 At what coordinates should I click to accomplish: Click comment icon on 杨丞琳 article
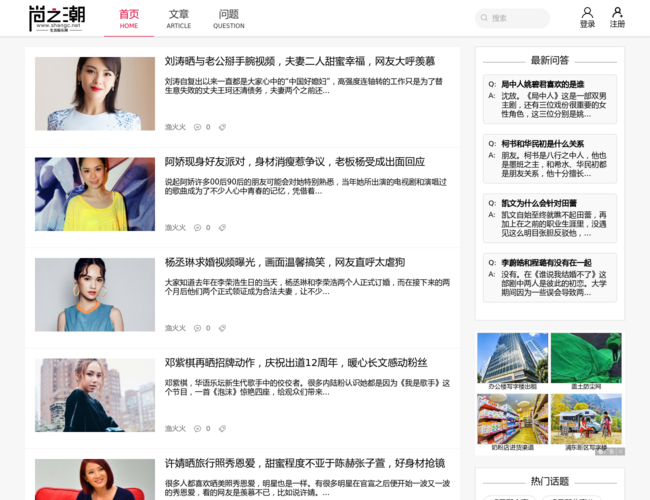pos(197,328)
